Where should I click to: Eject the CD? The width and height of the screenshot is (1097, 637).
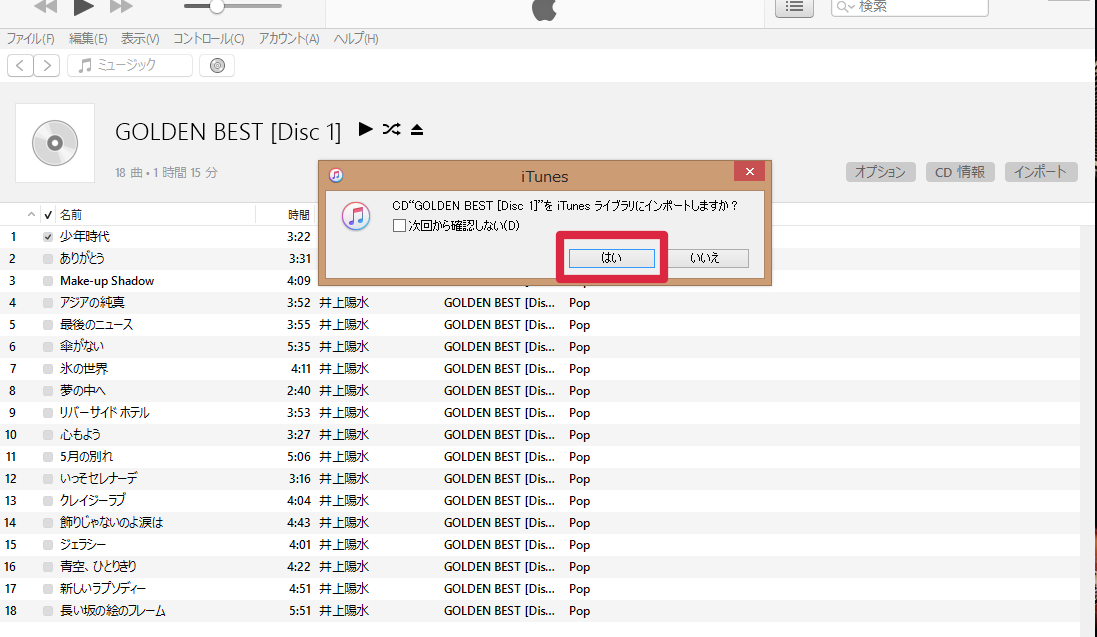coord(417,129)
